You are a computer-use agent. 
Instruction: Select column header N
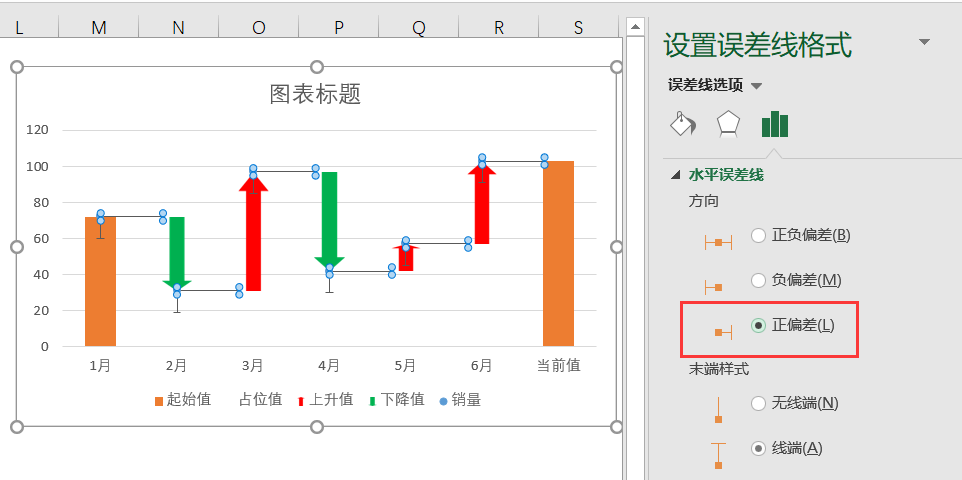[179, 27]
